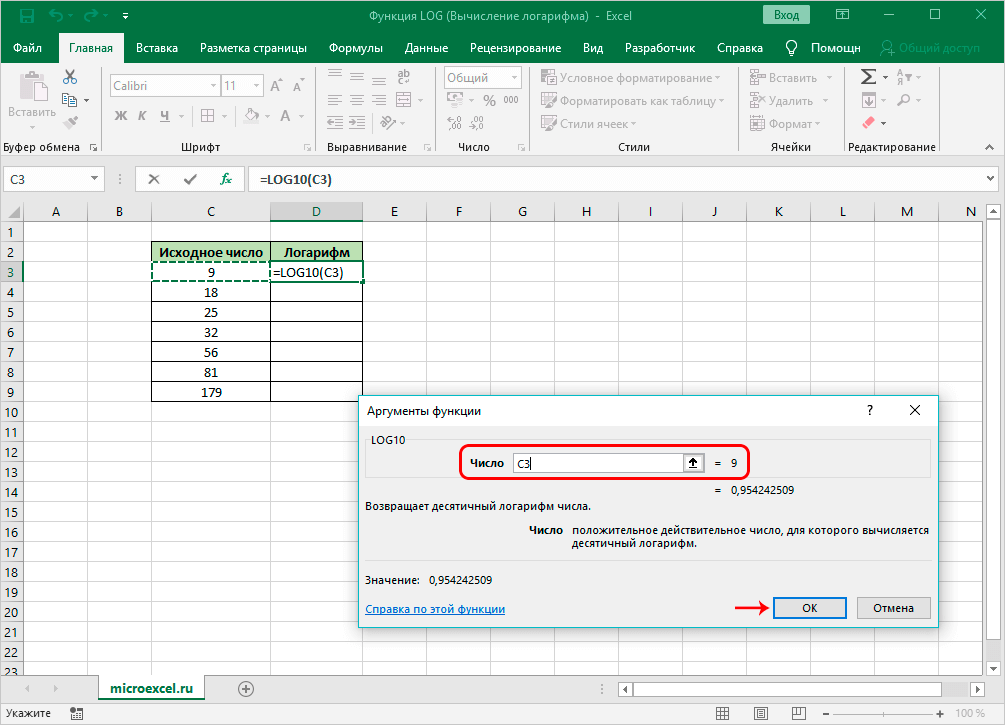This screenshot has height=725, width=1005.
Task: Open the Общий number format dropdown
Action: point(512,78)
